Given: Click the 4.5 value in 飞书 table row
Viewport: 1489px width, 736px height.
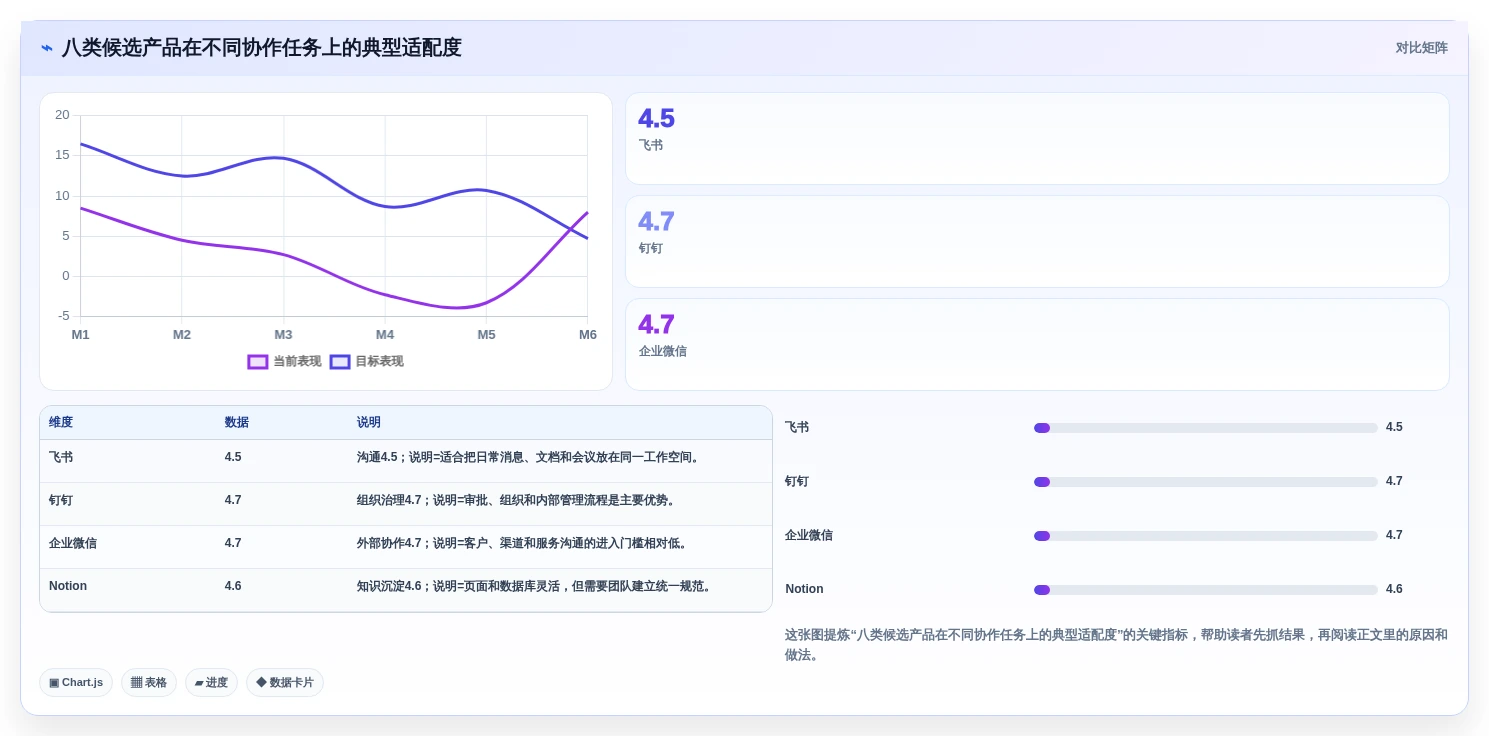Looking at the screenshot, I should [x=233, y=458].
